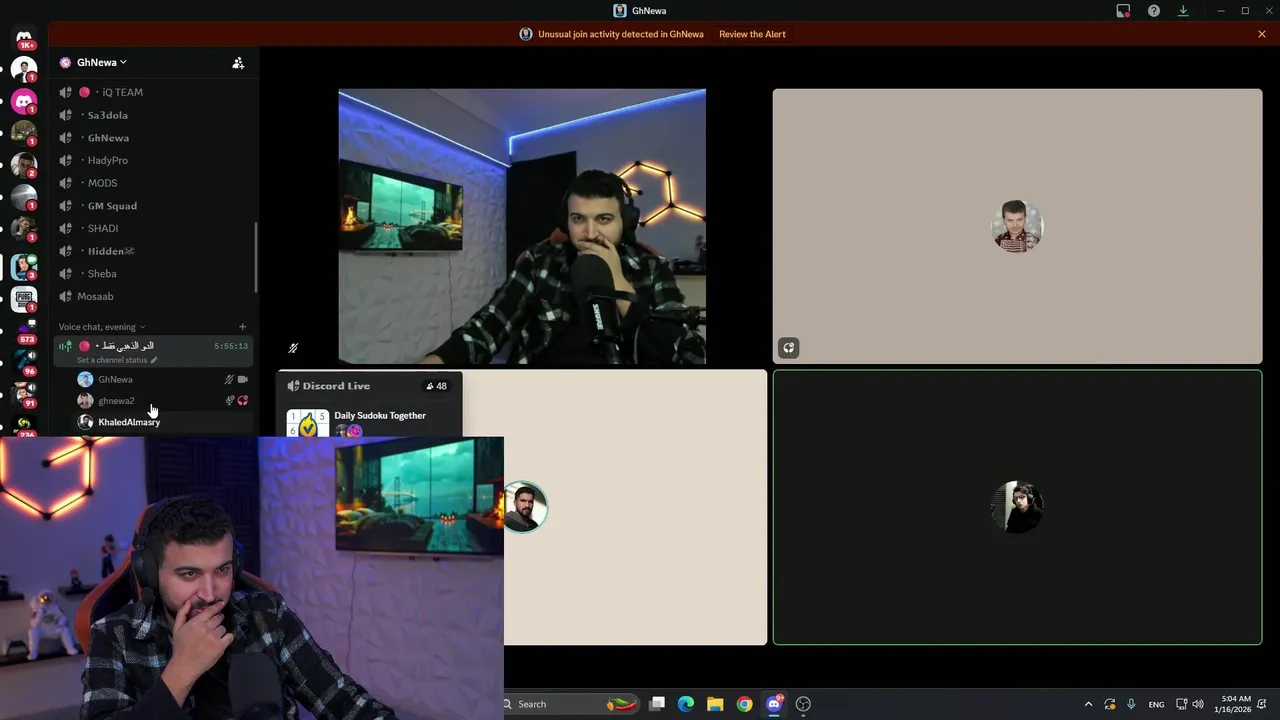Click Review the Alert link

click(752, 34)
